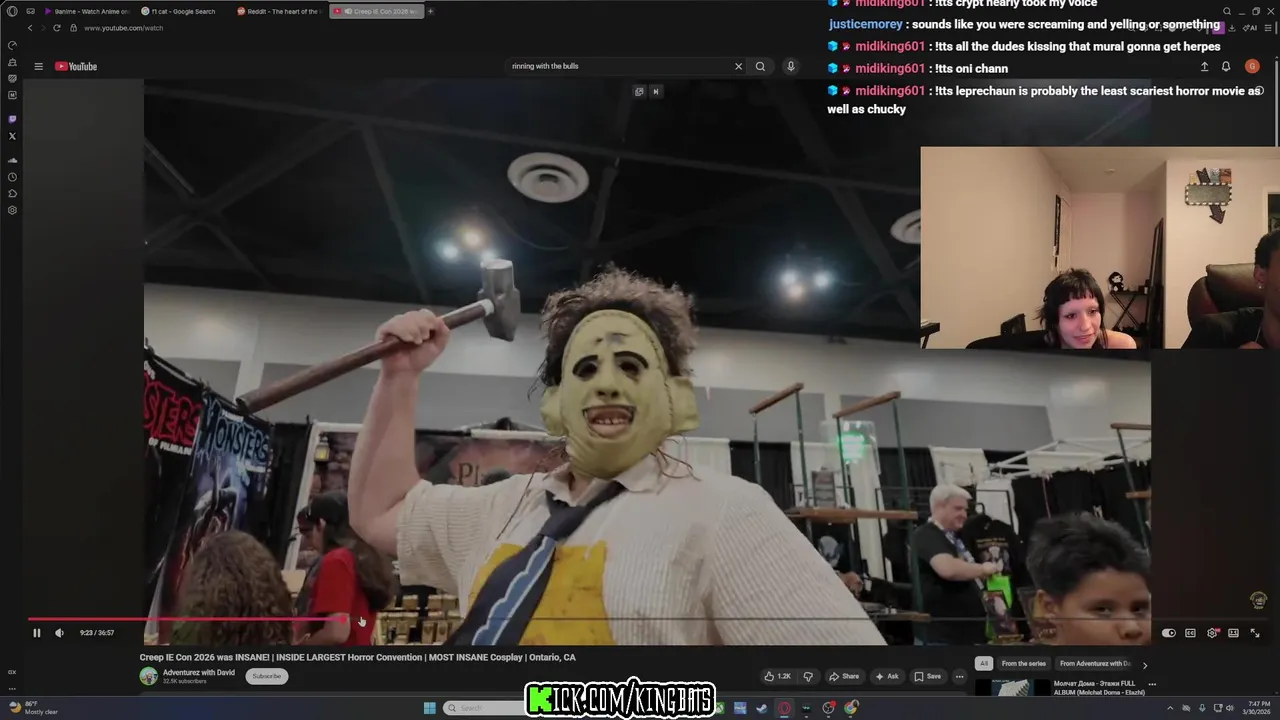The height and width of the screenshot is (720, 1280).
Task: Save the video to a playlist
Action: coord(927,676)
